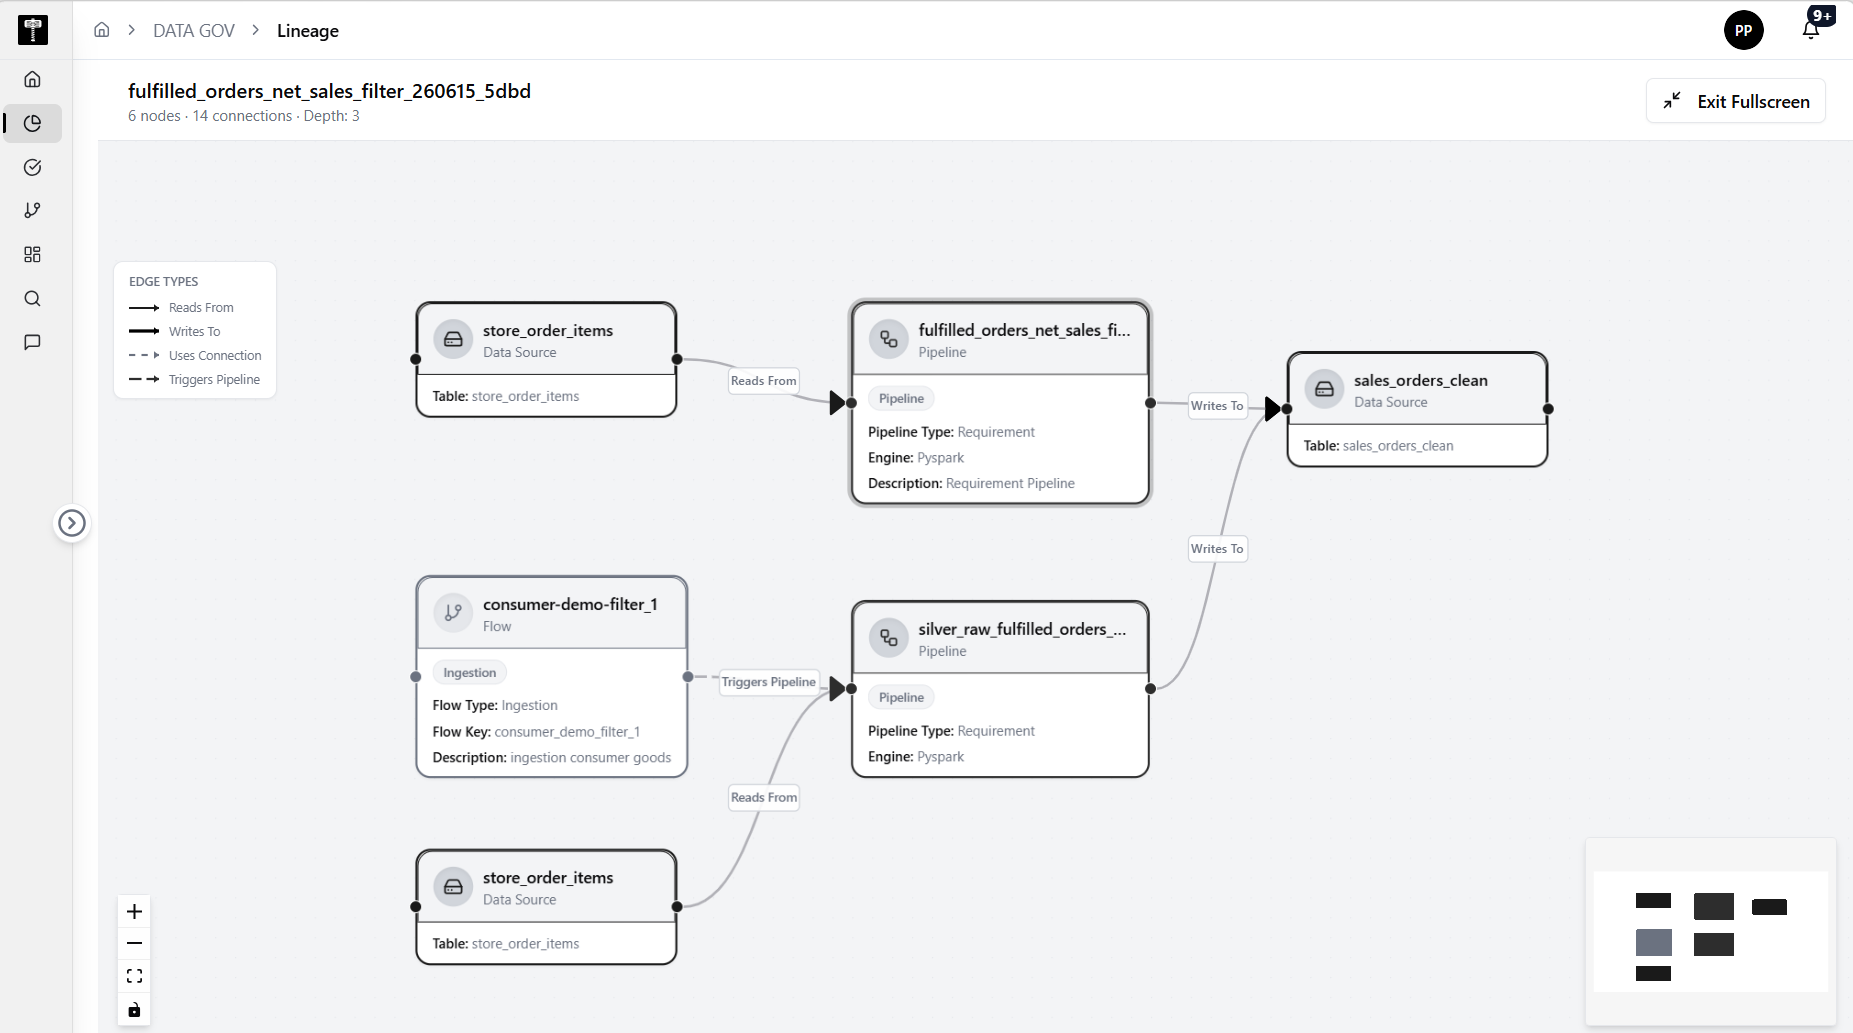This screenshot has height=1033, width=1853.
Task: Open the search icon in sidebar
Action: 32,298
